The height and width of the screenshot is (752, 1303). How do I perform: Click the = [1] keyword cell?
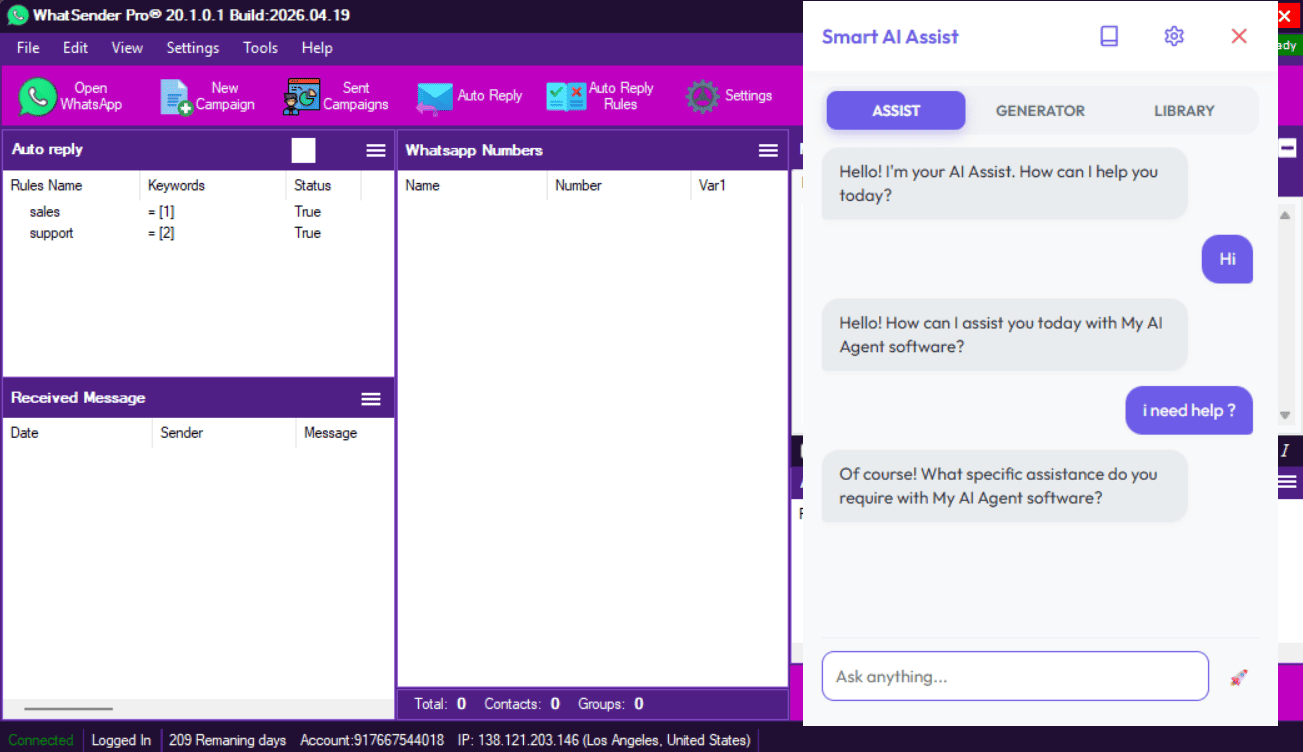click(x=161, y=212)
